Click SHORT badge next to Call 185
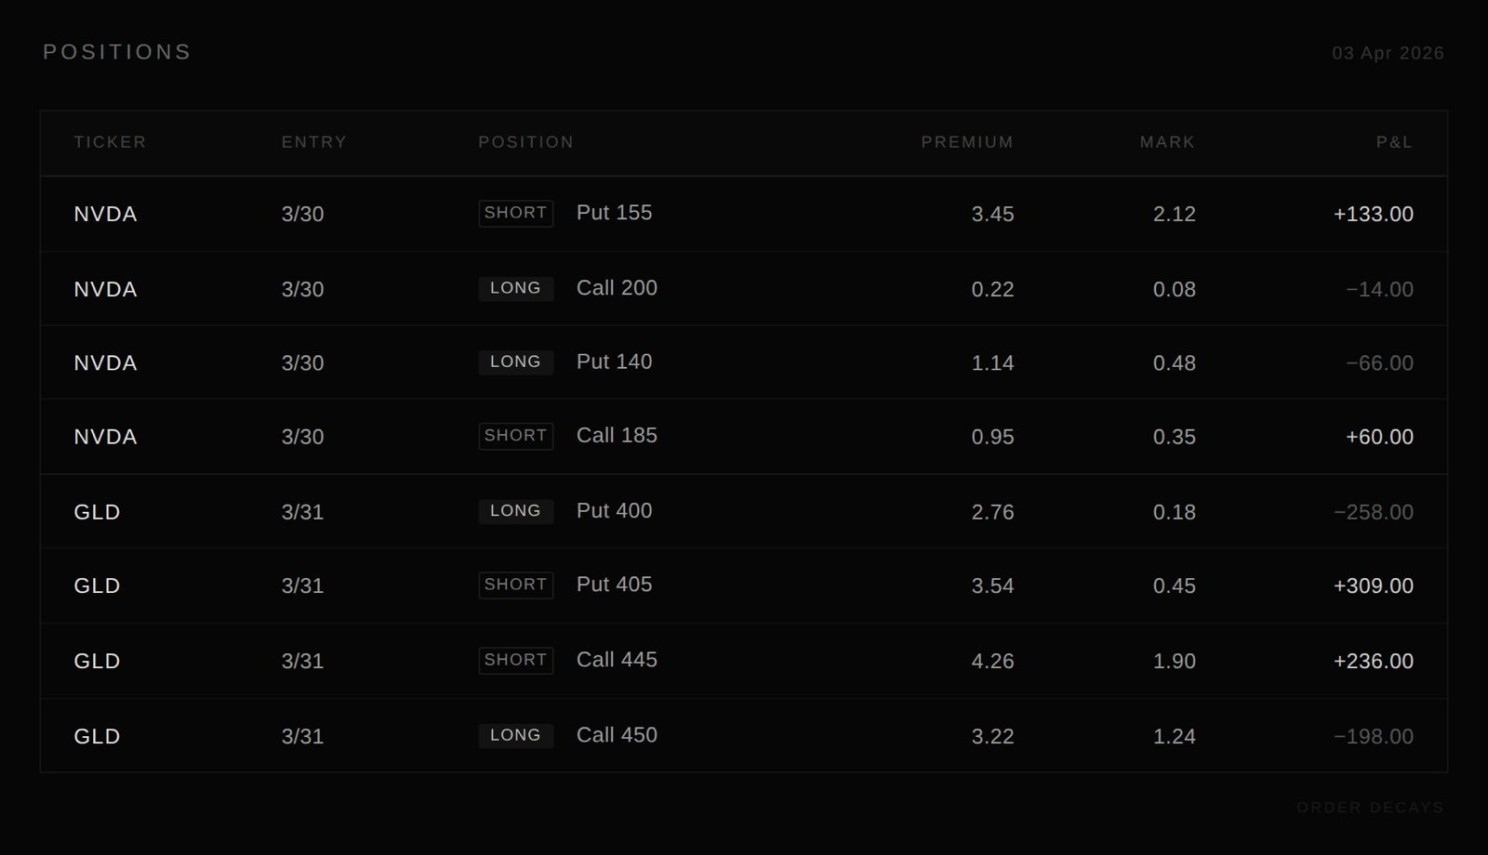 click(x=516, y=436)
